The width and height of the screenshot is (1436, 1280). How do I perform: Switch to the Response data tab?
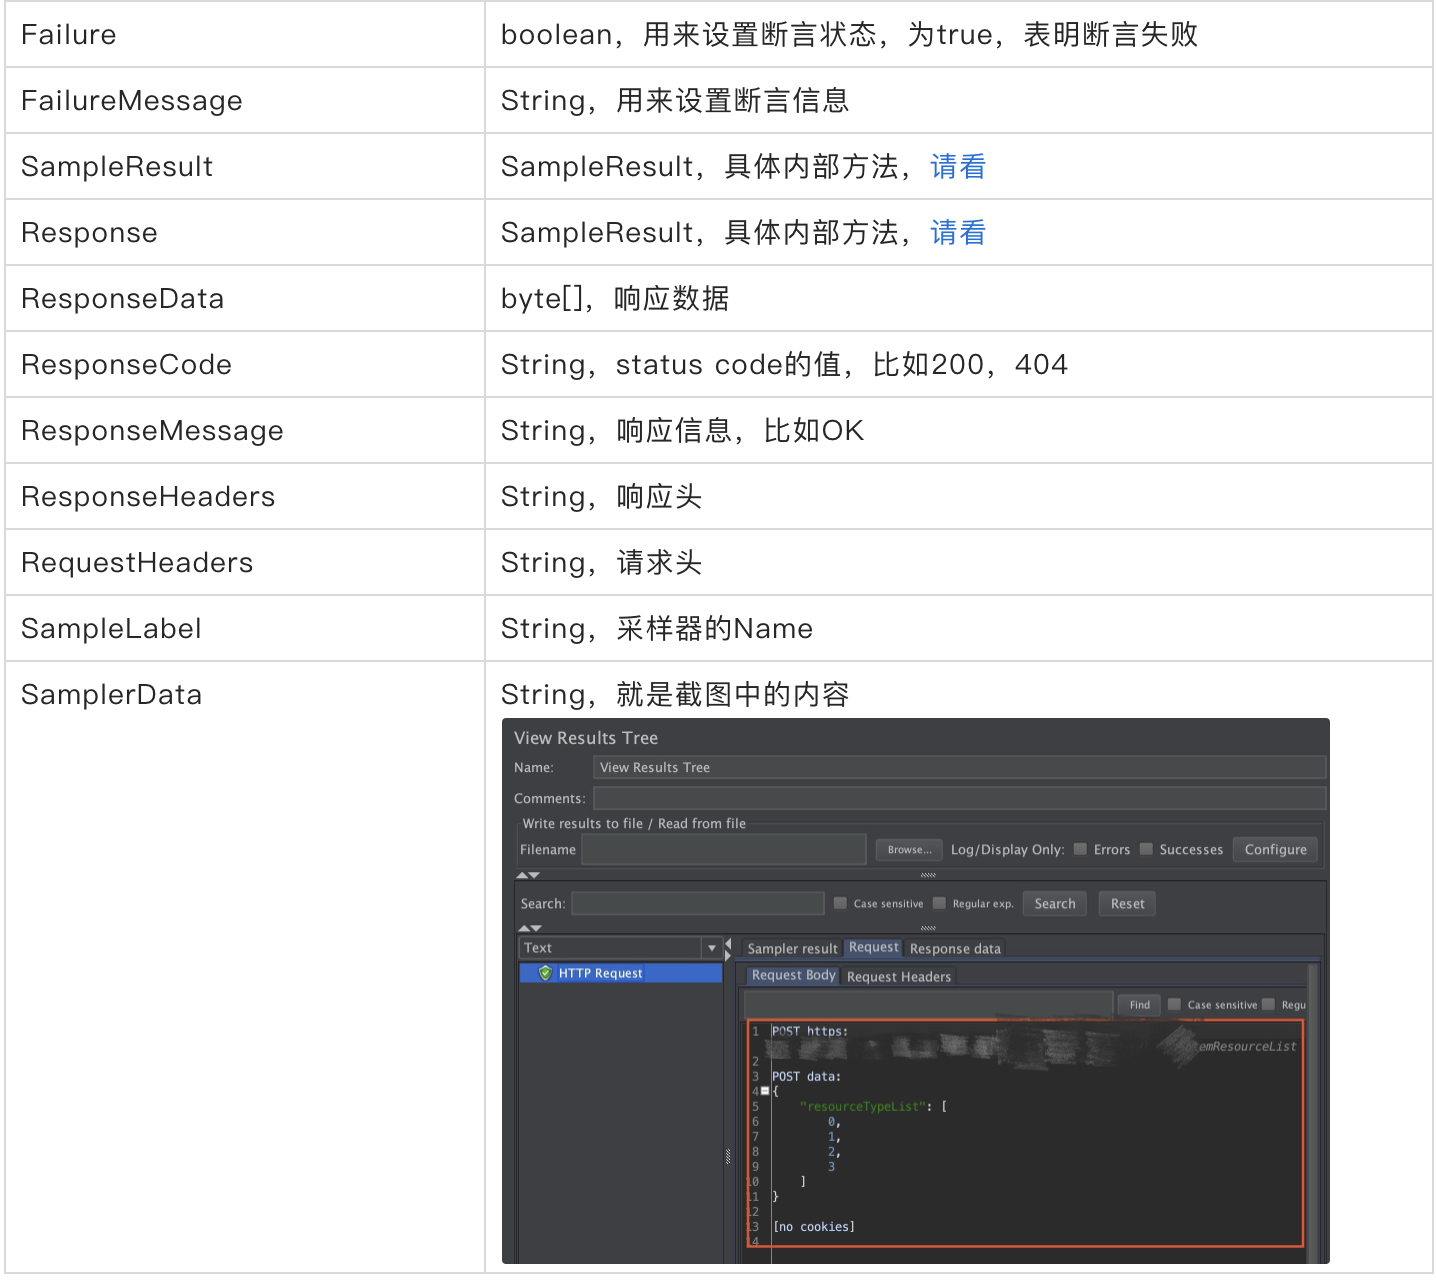click(x=955, y=948)
